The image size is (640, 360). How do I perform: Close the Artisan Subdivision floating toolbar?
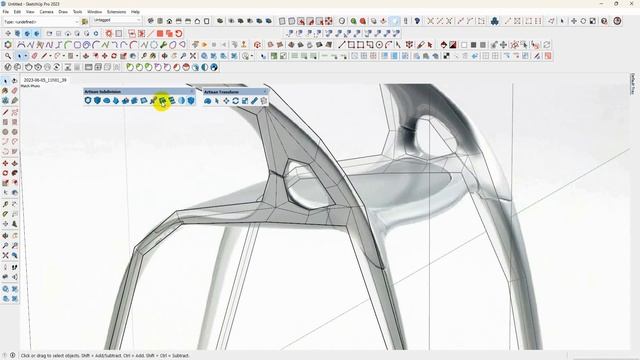192,91
